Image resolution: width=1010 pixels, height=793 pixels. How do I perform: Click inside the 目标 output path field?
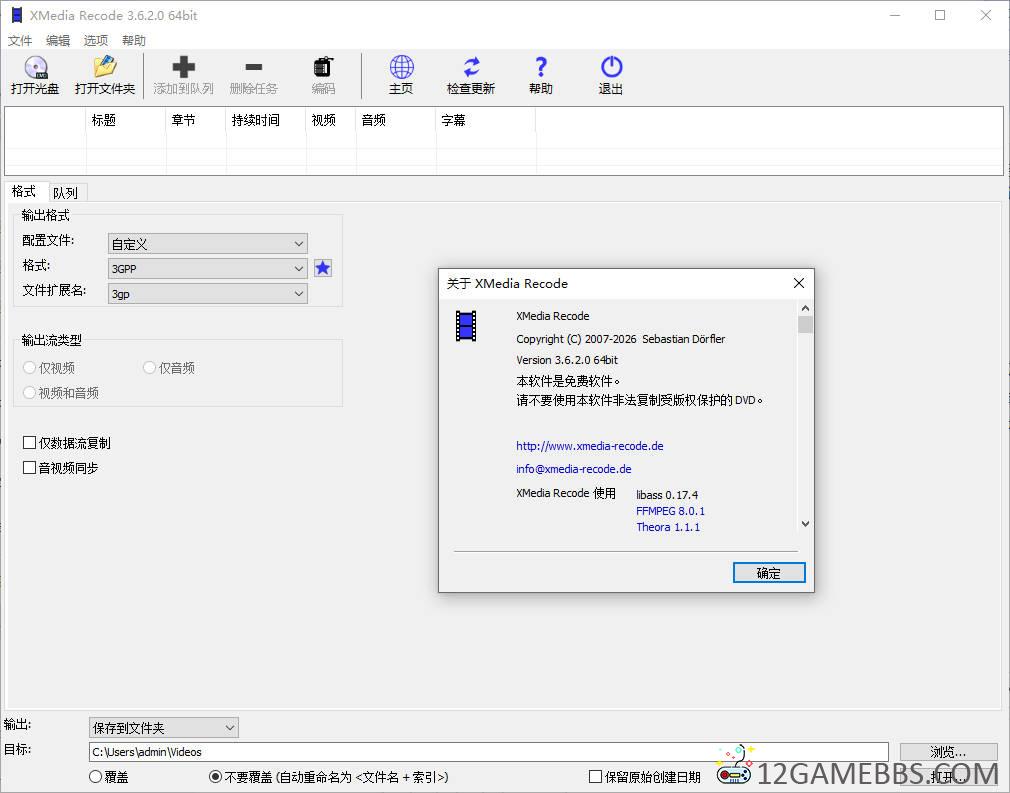point(400,752)
